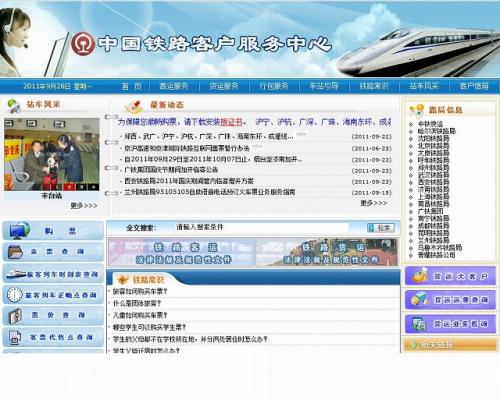Open 西安铁路局 in bureau list
Viewport: 500px width, 400px height.
434,182
